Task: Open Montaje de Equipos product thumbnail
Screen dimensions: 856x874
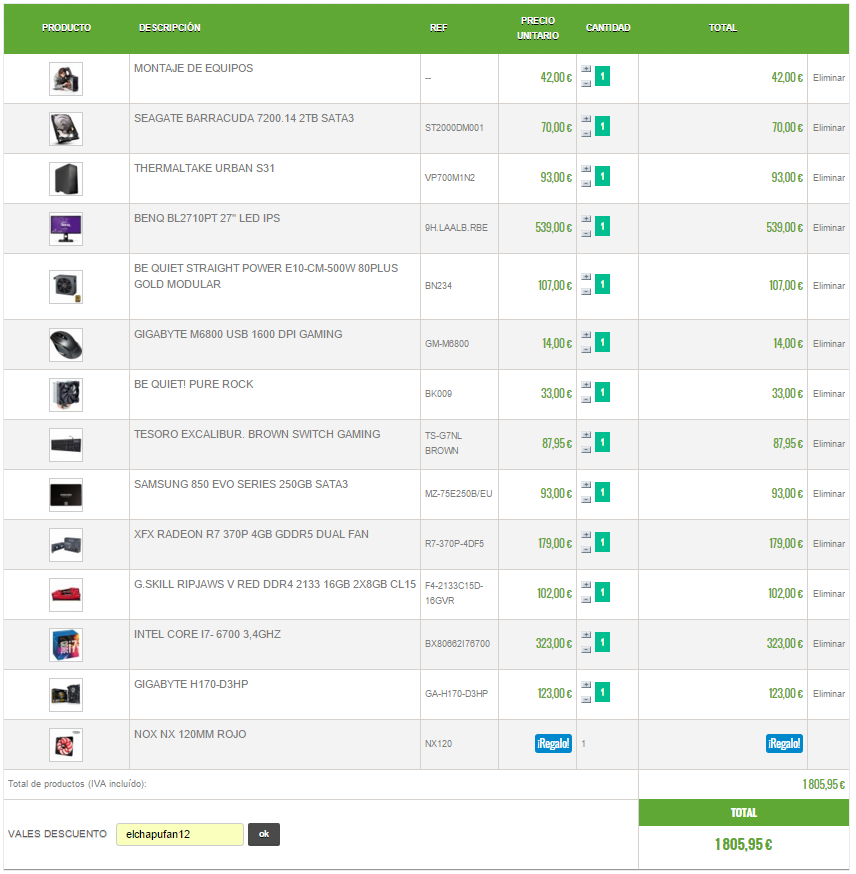Action: [66, 79]
